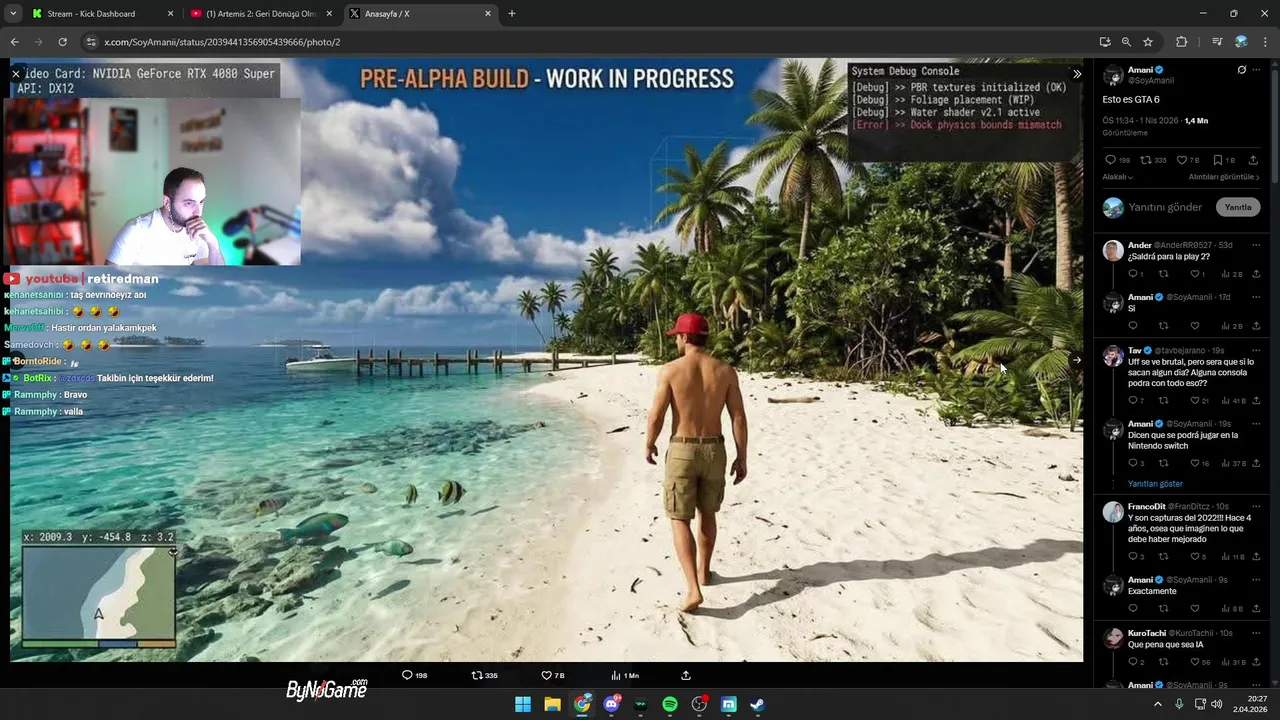Click like heart below the photo

(546, 675)
